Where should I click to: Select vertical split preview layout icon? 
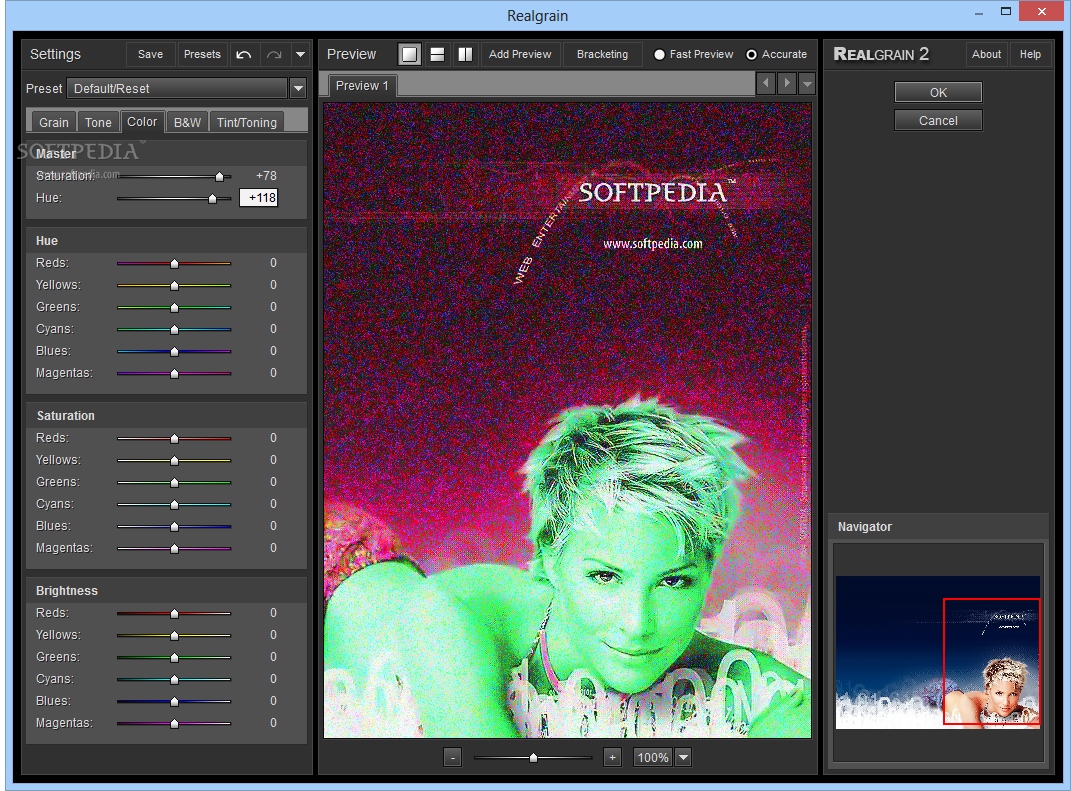tap(465, 55)
